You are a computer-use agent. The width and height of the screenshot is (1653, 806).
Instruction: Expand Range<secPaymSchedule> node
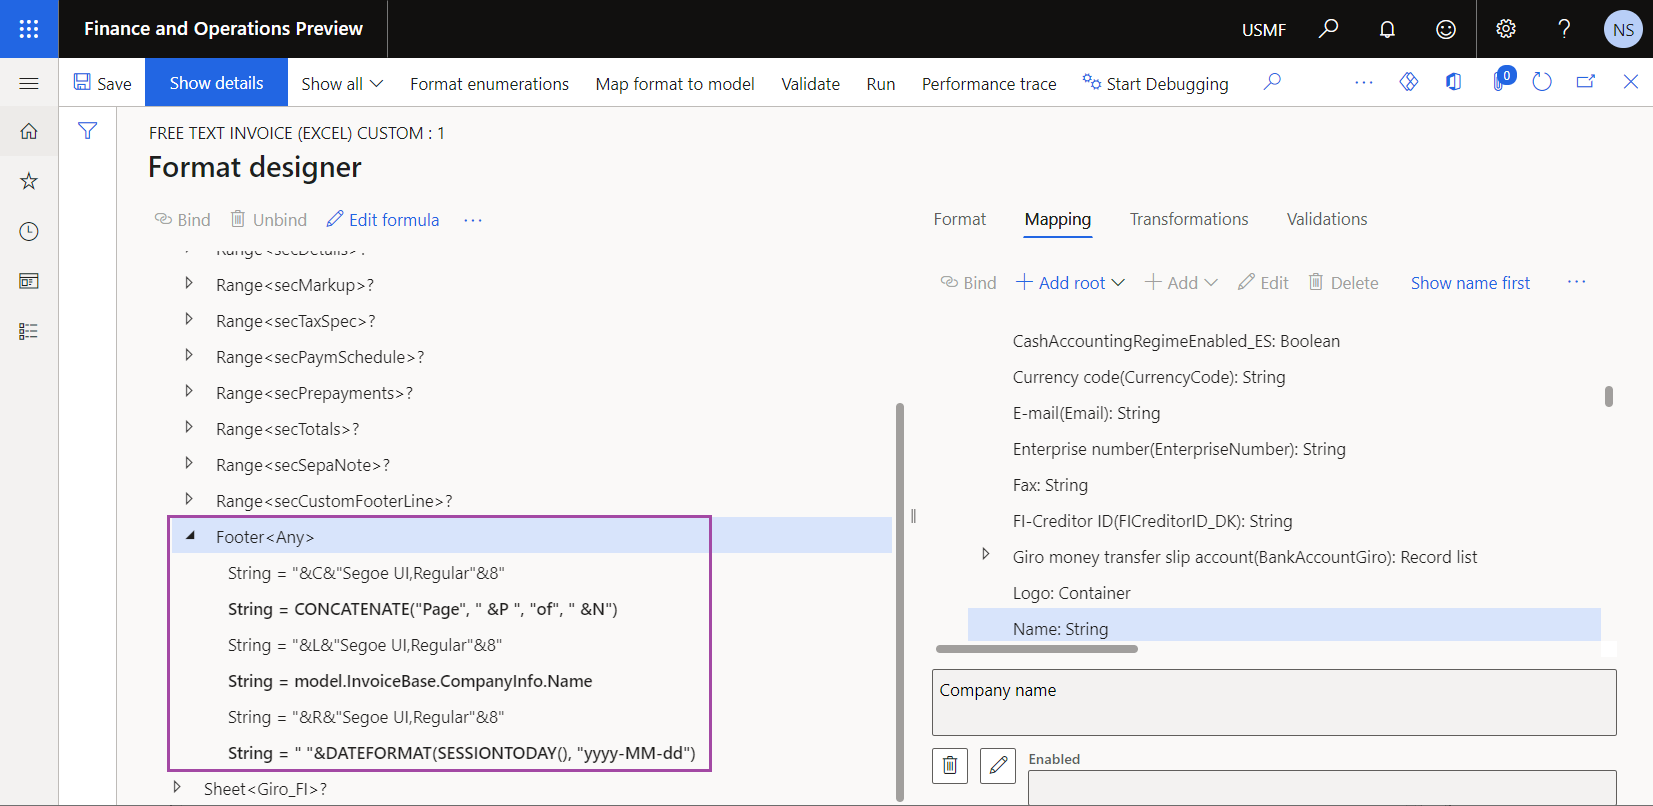(189, 356)
